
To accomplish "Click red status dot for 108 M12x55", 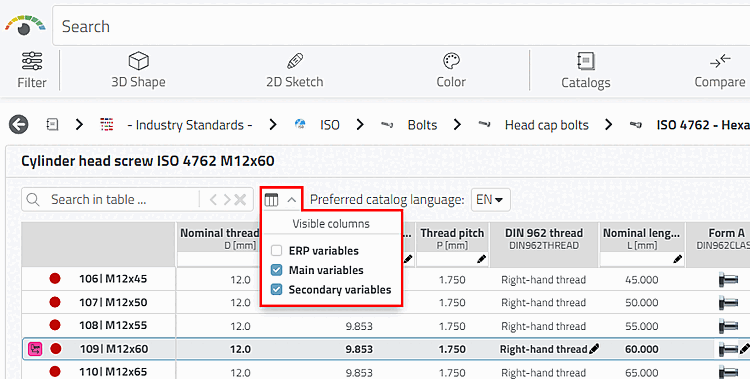I will (x=55, y=325).
